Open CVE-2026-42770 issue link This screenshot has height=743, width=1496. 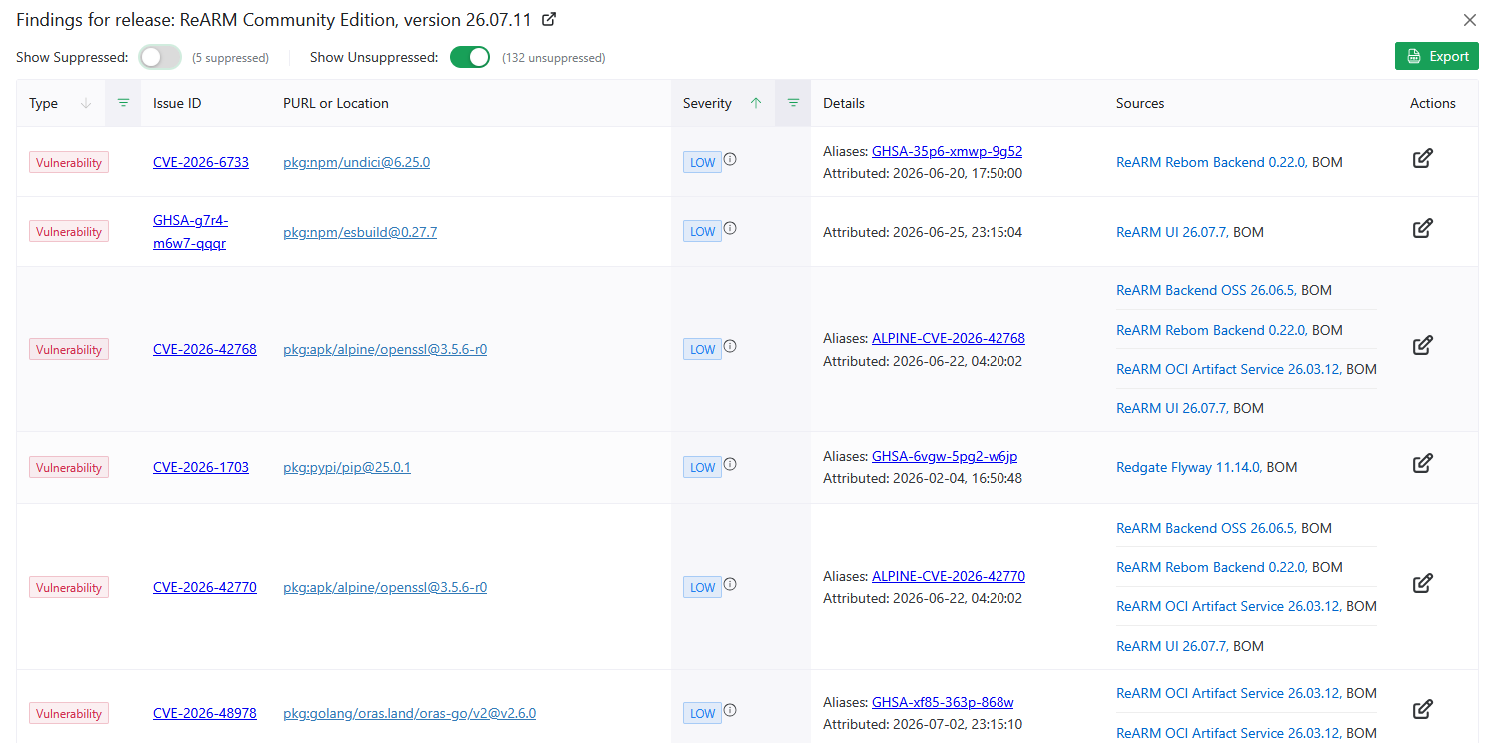(205, 587)
